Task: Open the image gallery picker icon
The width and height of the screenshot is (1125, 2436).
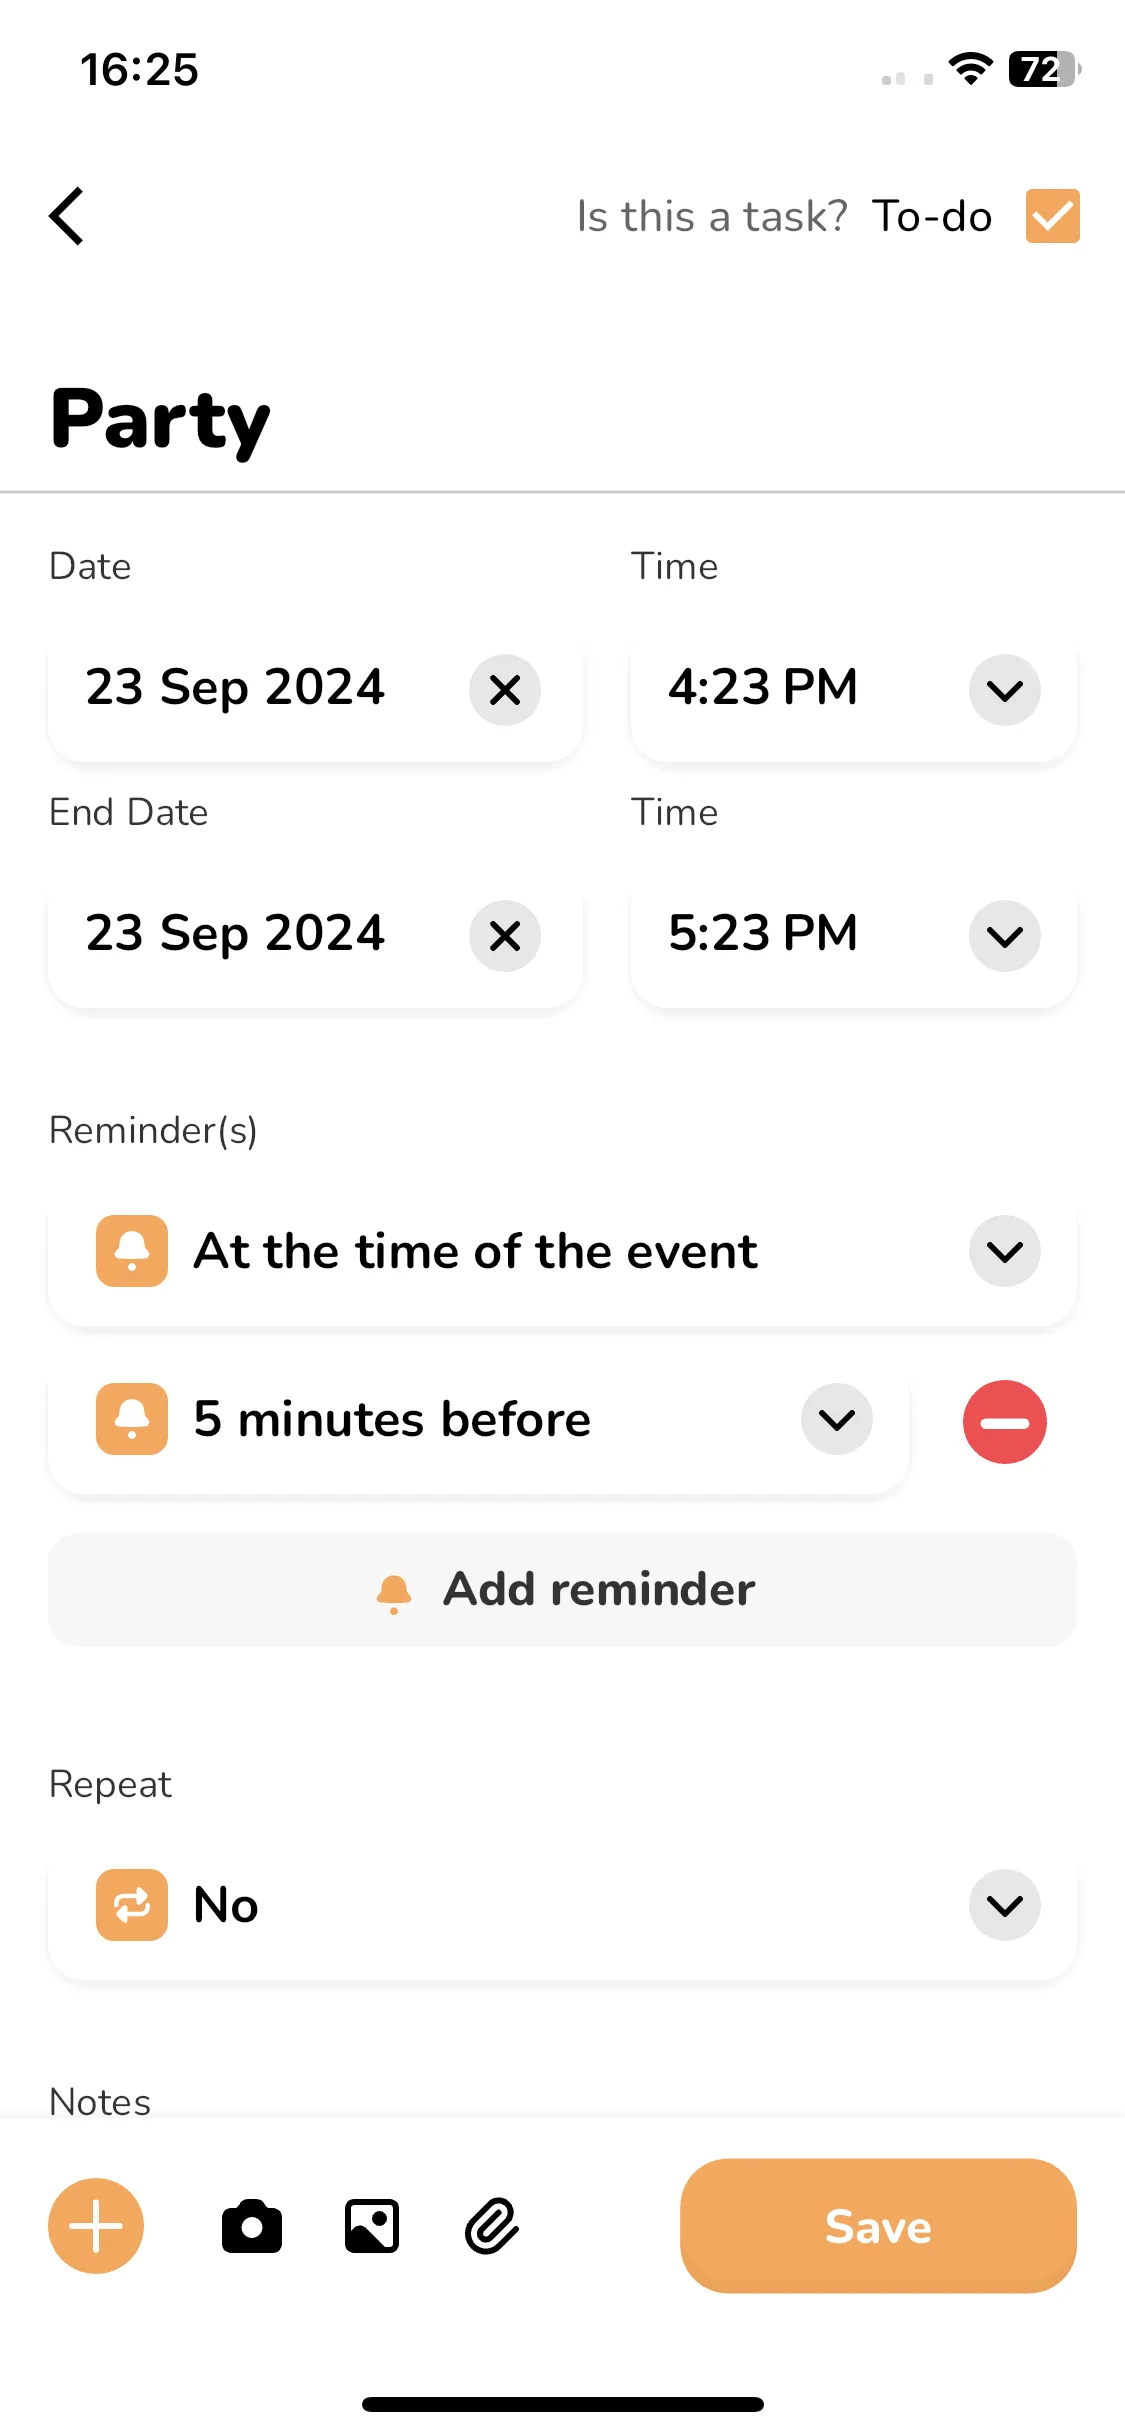Action: [372, 2226]
